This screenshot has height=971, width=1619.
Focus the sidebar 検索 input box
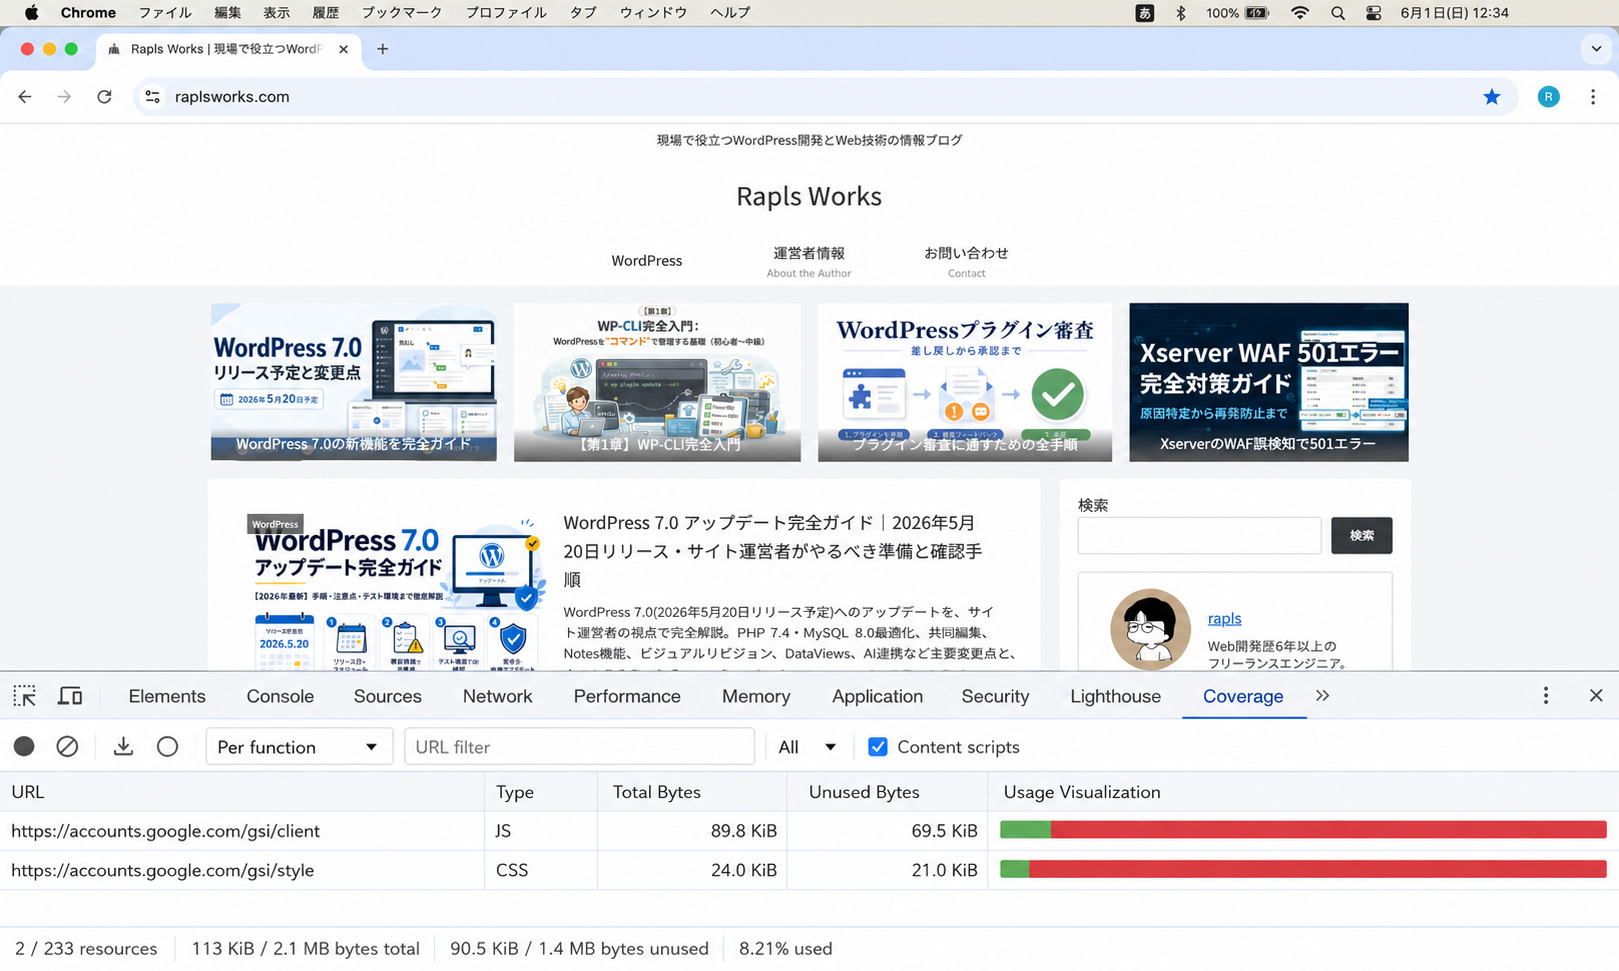click(1199, 535)
